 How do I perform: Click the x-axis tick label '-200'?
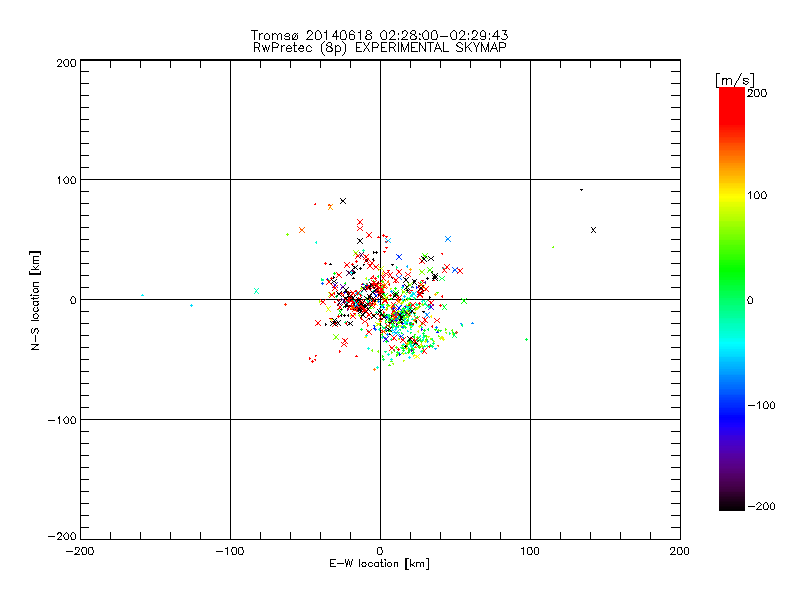[80, 552]
